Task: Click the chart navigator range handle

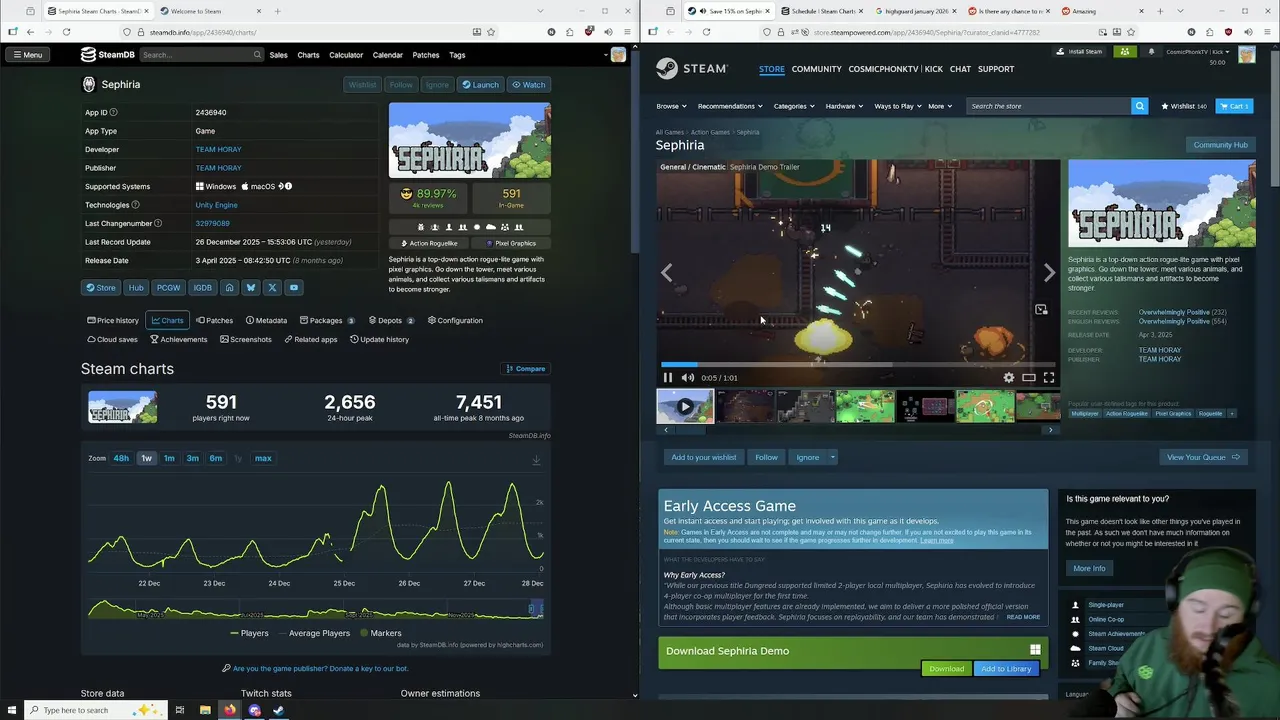Action: point(531,608)
